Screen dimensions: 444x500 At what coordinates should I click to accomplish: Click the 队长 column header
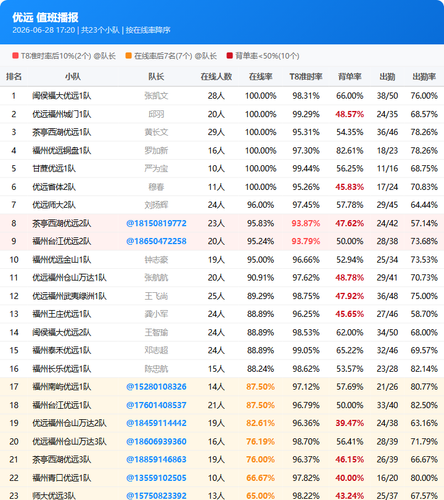click(x=156, y=77)
